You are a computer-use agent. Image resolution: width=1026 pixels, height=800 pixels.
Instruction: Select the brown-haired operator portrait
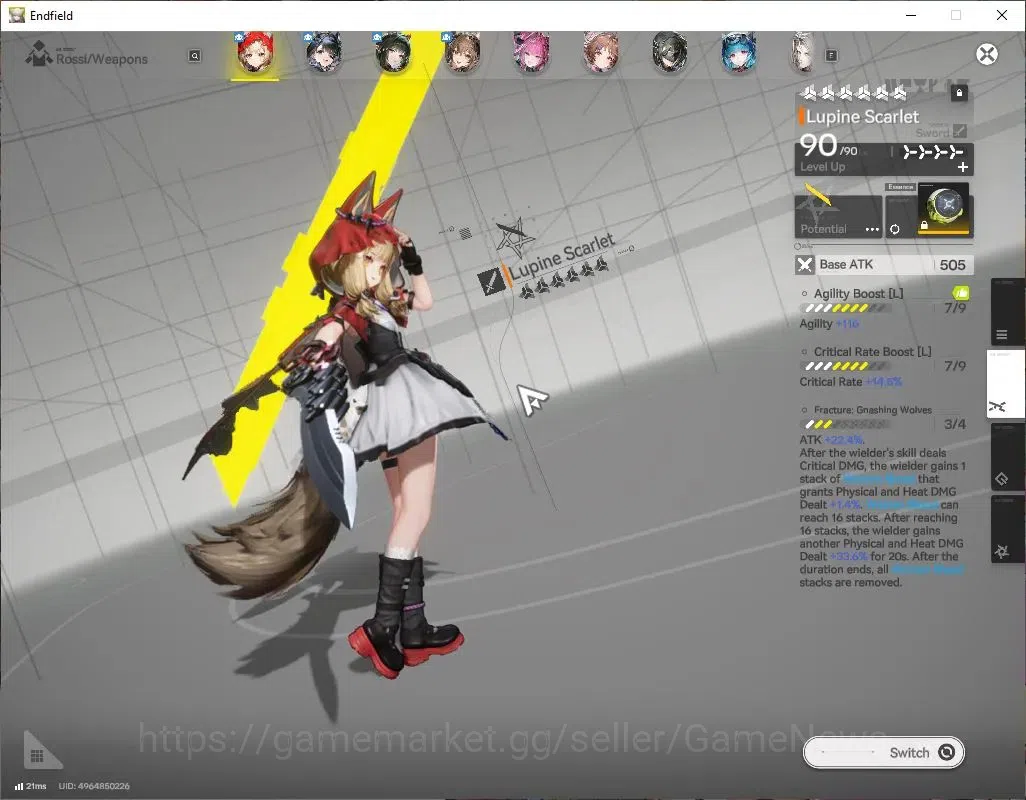click(x=462, y=53)
